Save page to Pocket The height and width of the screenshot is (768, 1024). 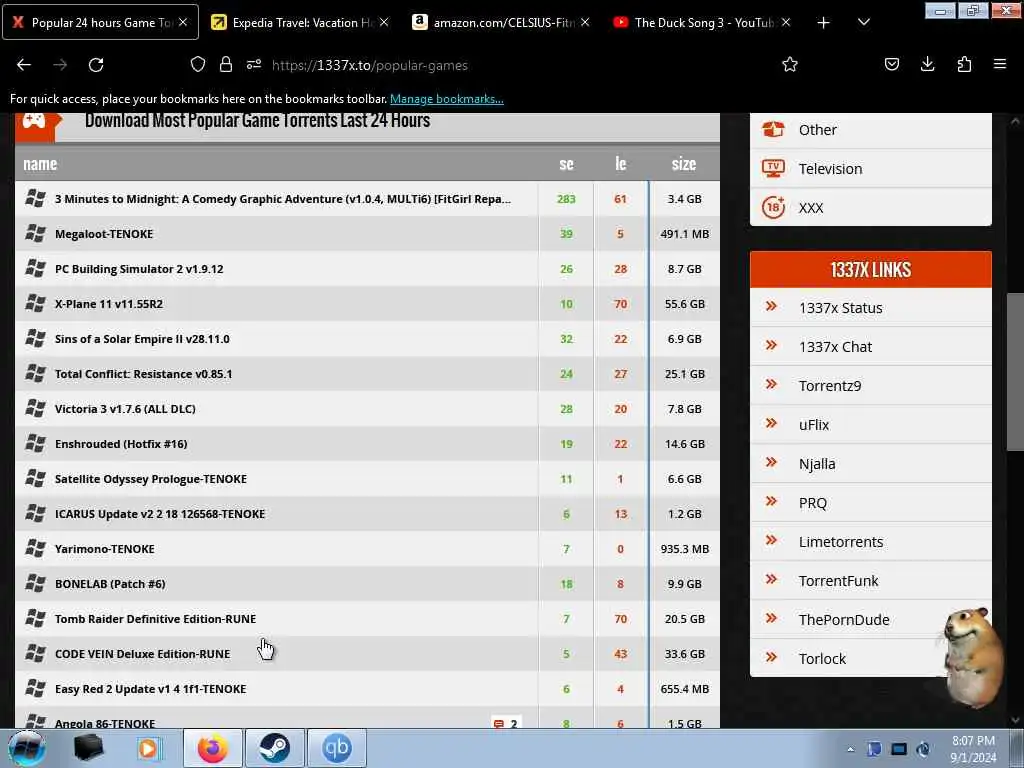click(891, 65)
